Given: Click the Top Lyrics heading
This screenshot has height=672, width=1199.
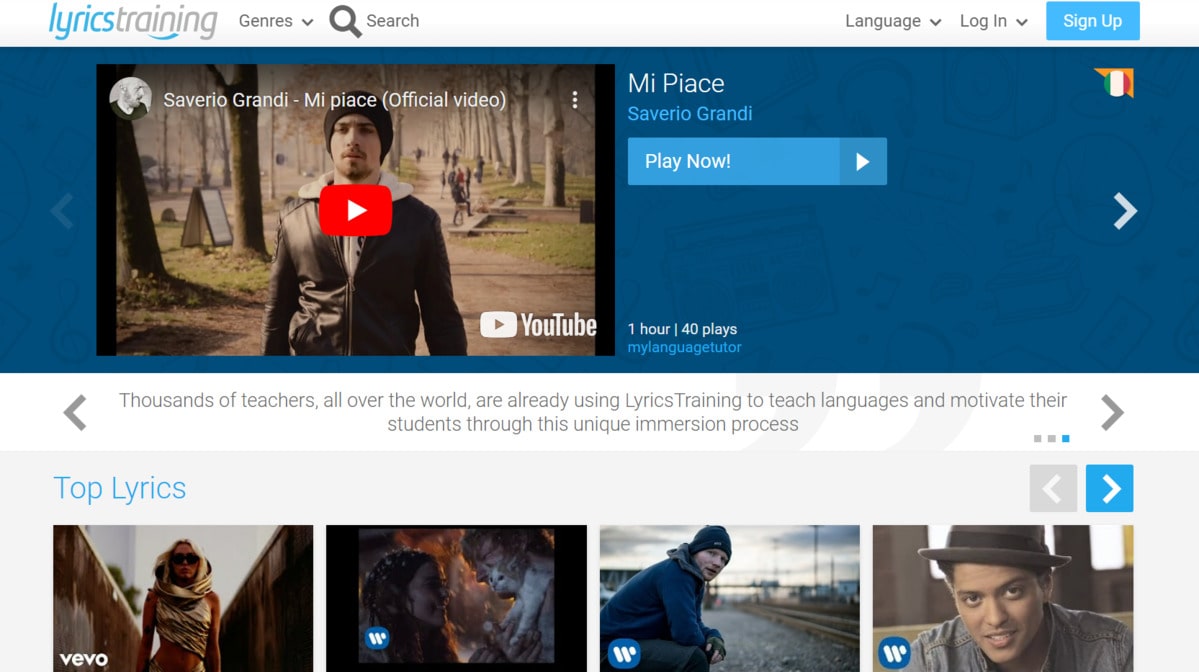Looking at the screenshot, I should click(x=120, y=489).
